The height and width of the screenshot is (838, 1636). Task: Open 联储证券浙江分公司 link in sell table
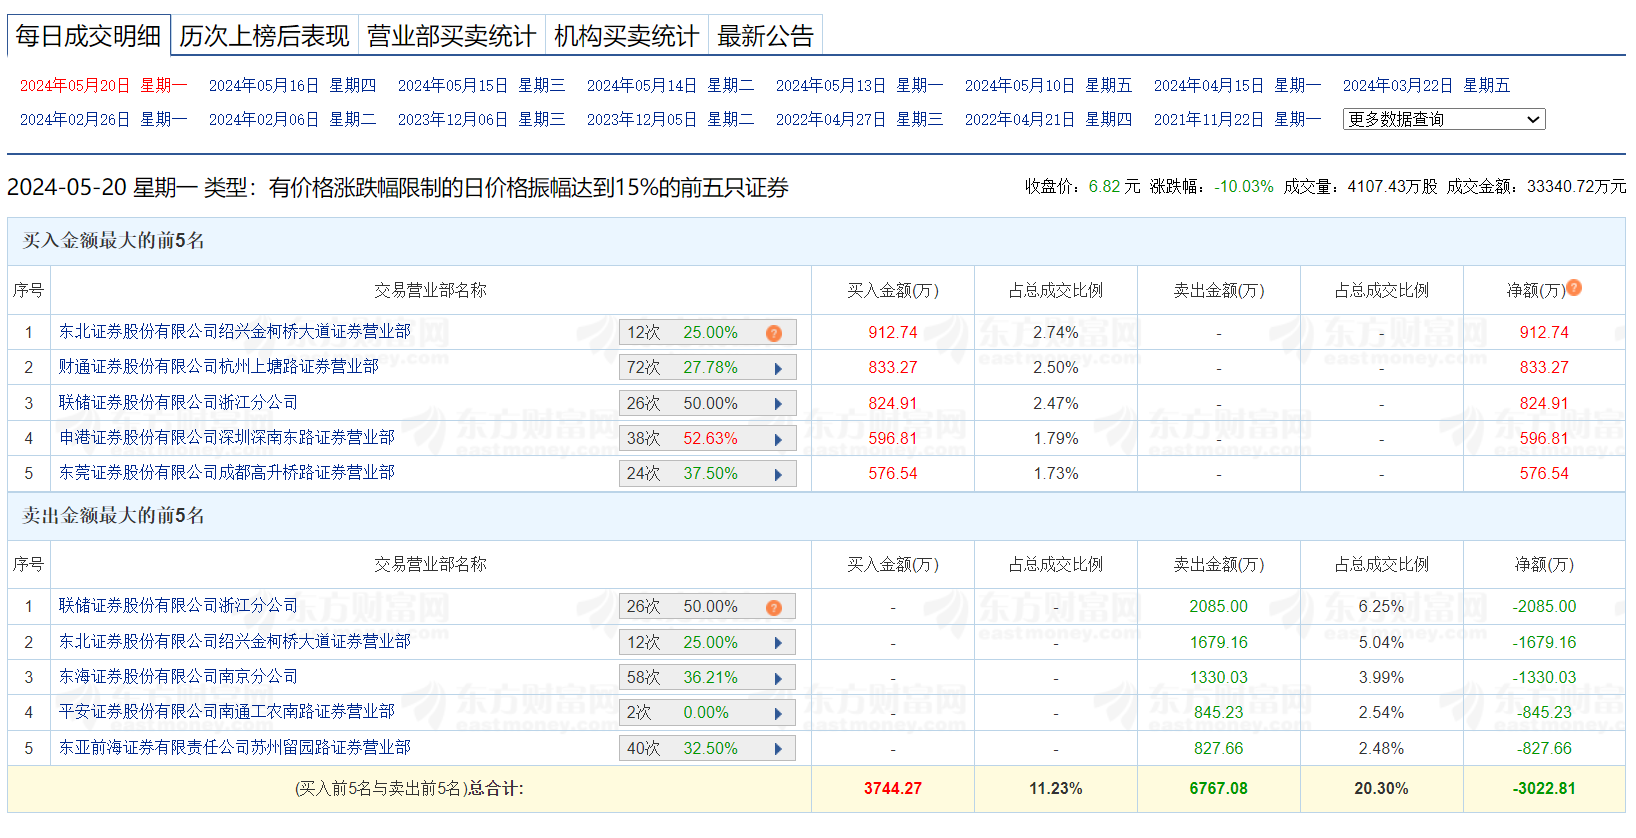(178, 606)
